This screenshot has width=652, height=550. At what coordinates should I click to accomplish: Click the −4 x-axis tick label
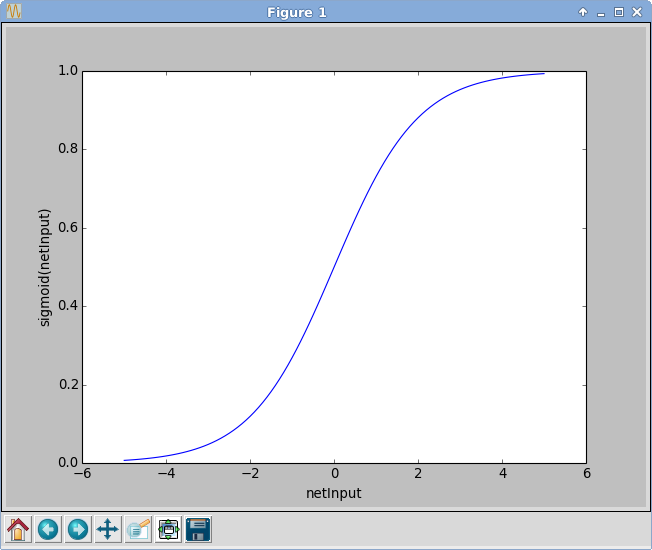[x=166, y=474]
